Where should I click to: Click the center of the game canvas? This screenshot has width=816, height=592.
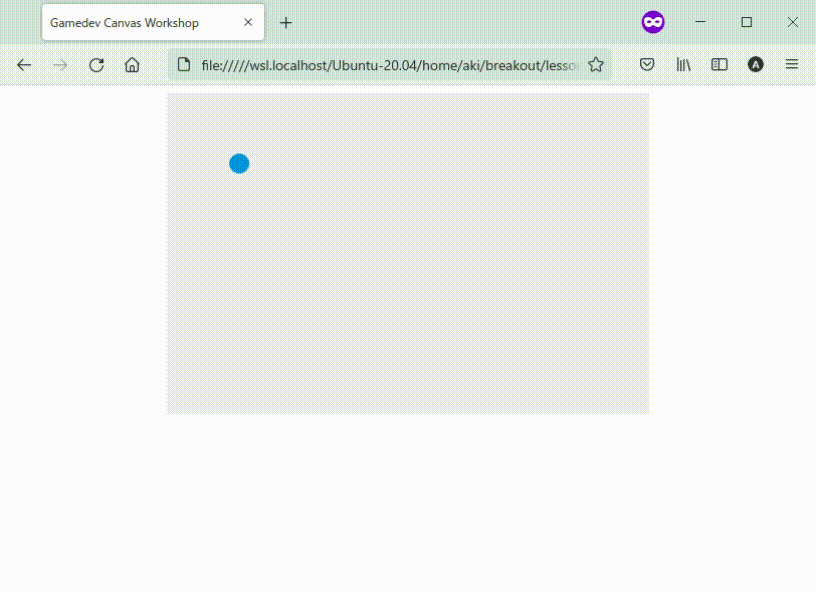pyautogui.click(x=408, y=253)
